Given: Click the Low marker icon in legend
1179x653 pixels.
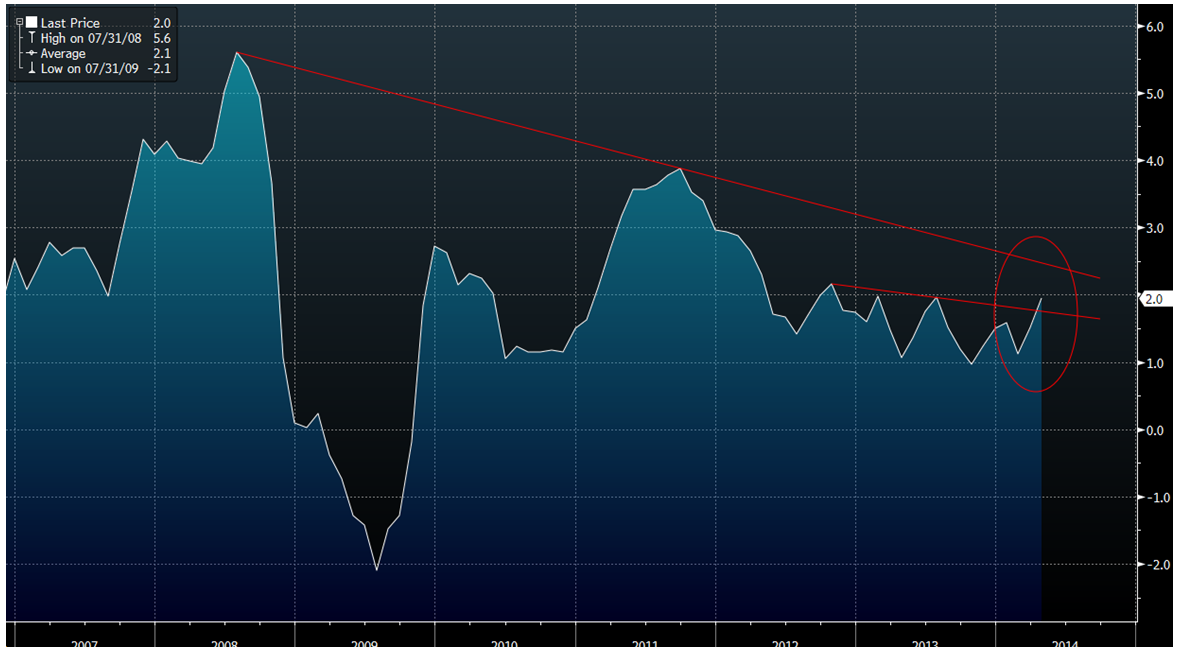Looking at the screenshot, I should pyautogui.click(x=32, y=68).
